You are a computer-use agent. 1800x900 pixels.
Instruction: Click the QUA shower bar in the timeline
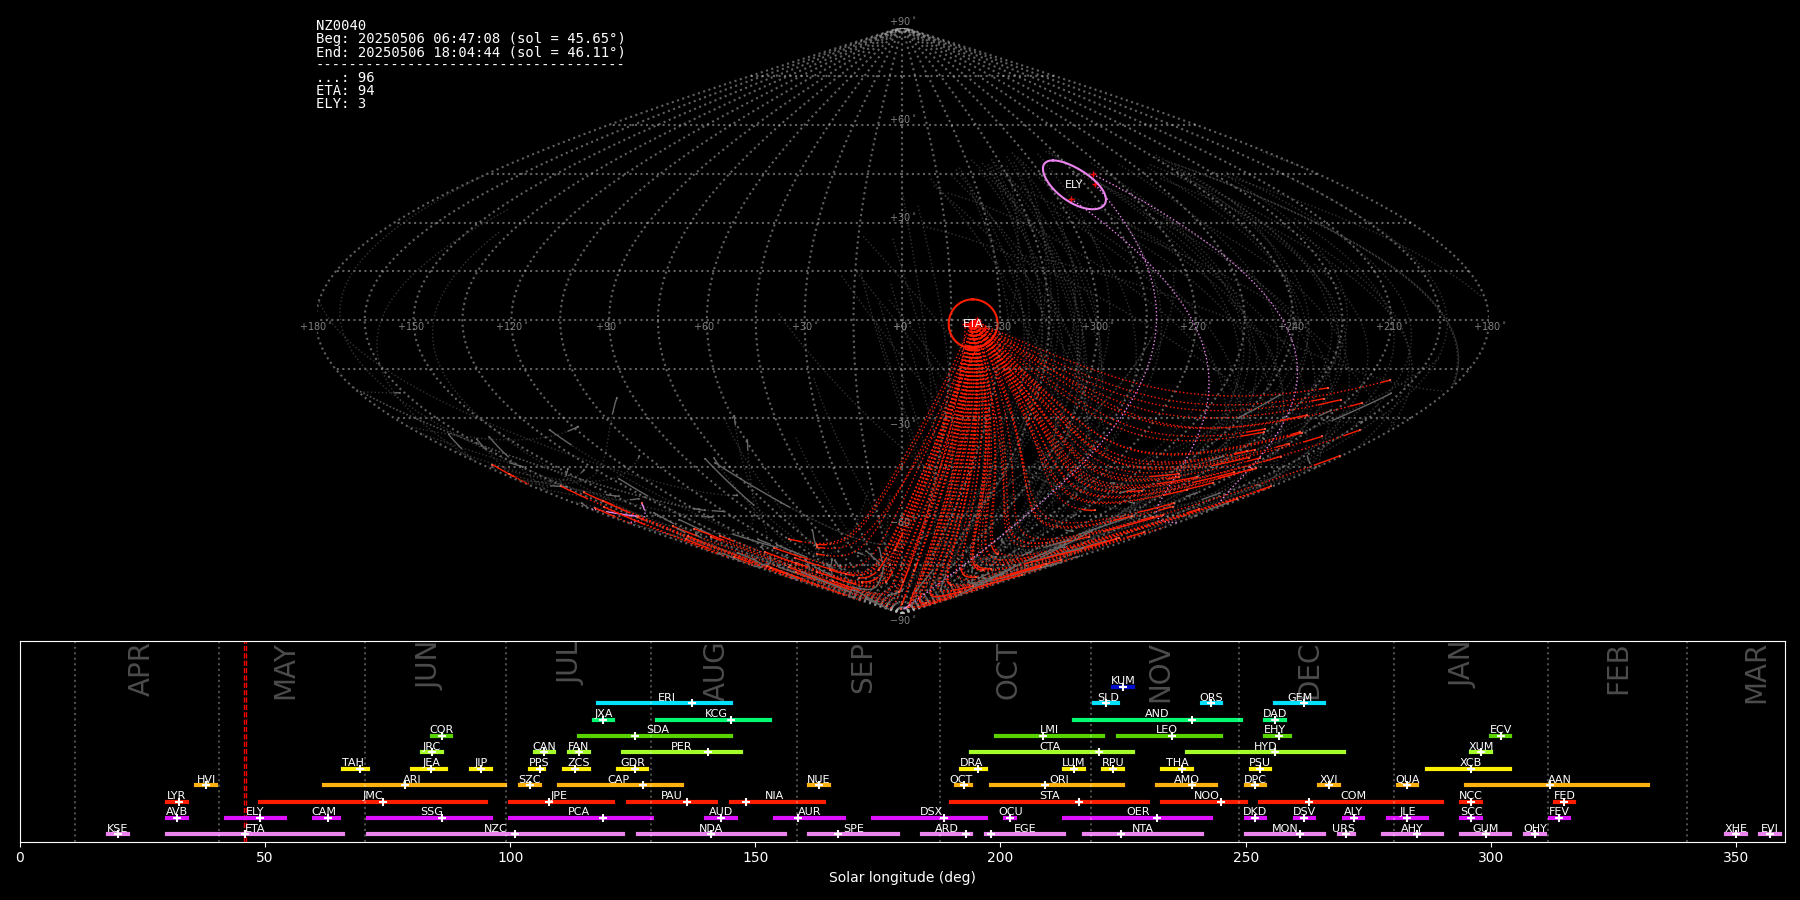1407,785
